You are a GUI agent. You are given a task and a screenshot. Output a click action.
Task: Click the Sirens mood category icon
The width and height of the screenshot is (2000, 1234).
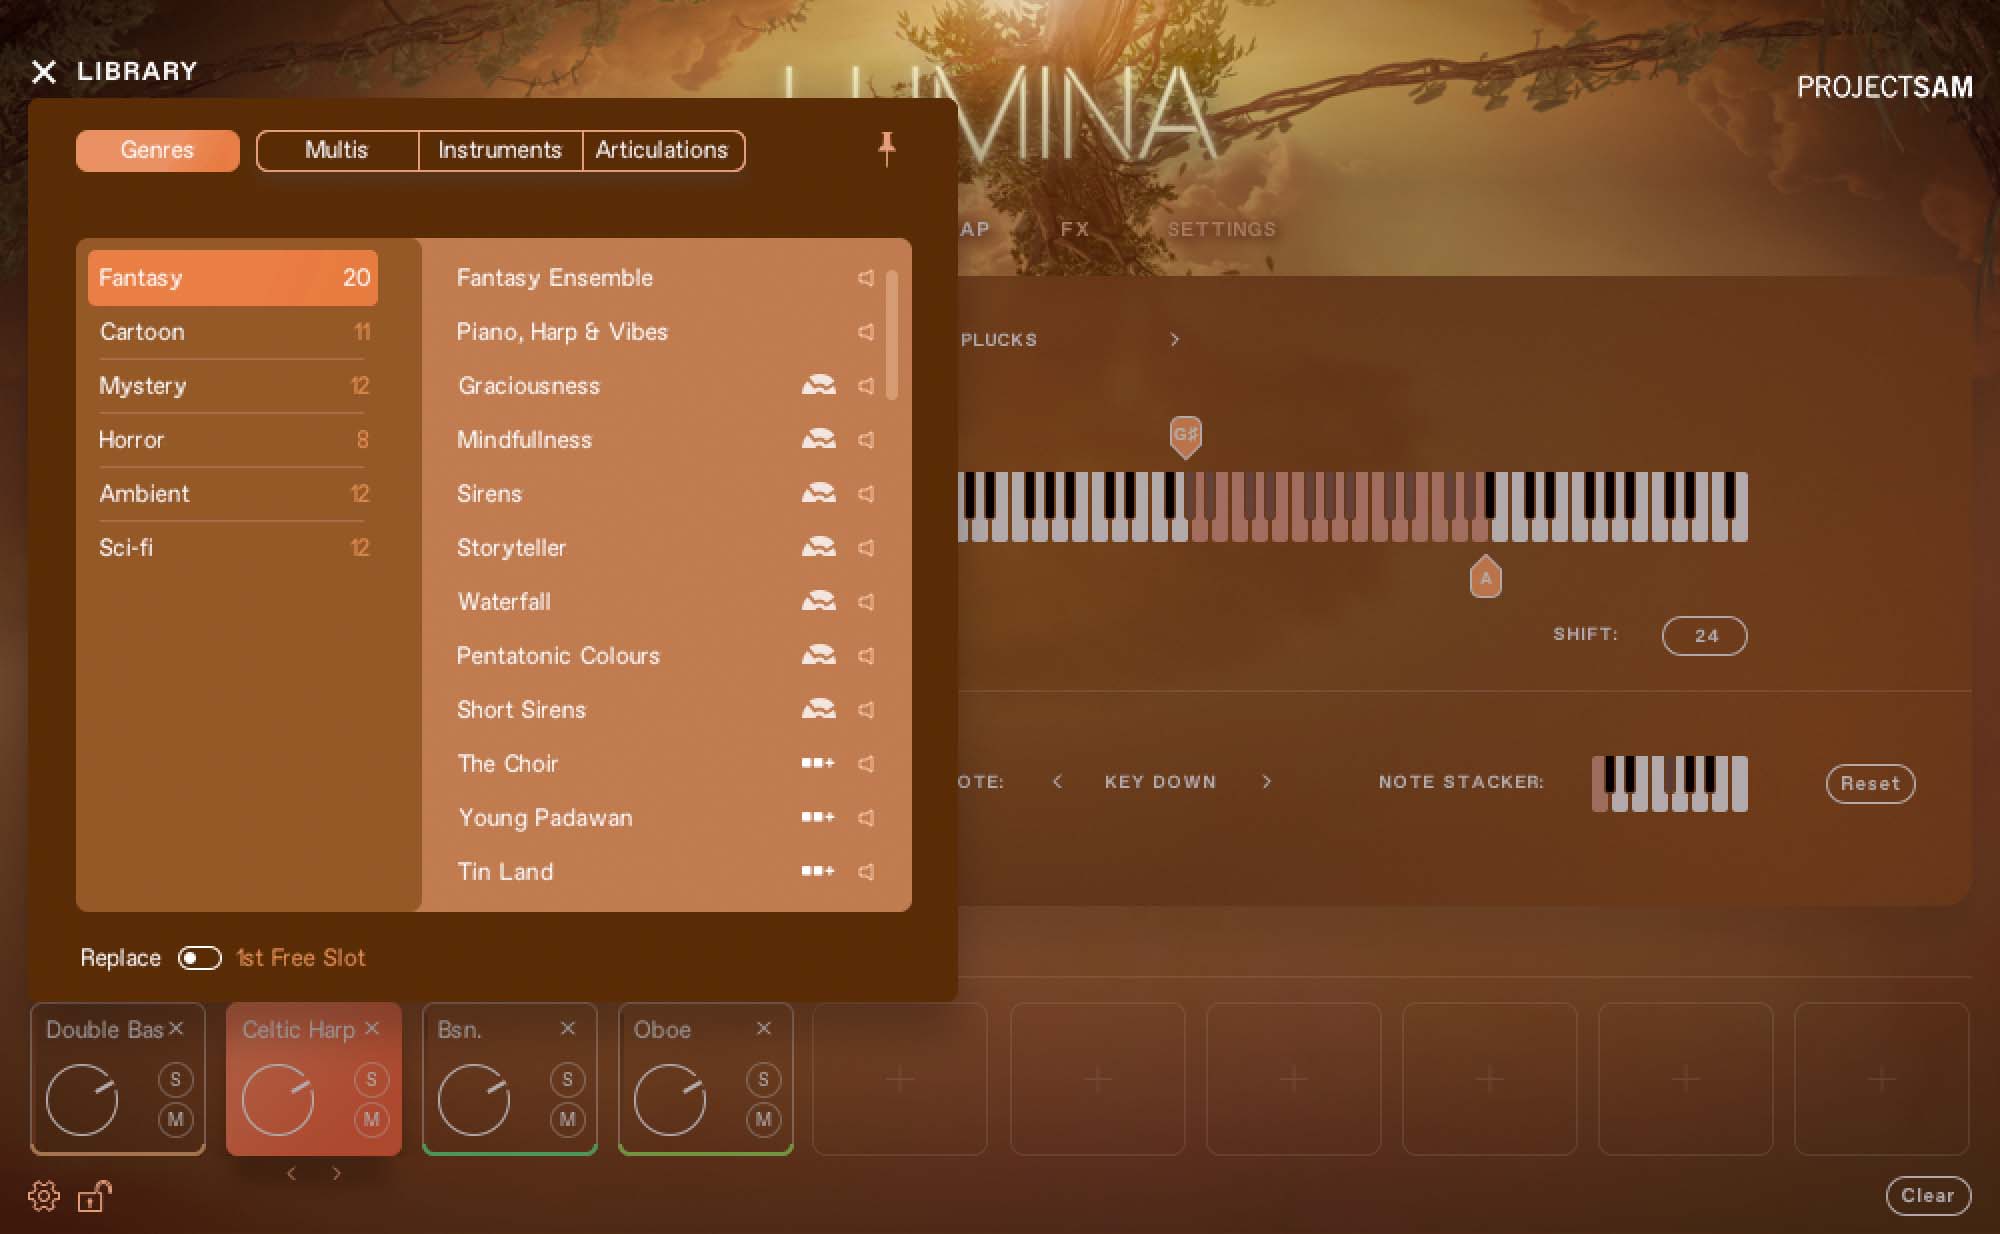click(818, 493)
